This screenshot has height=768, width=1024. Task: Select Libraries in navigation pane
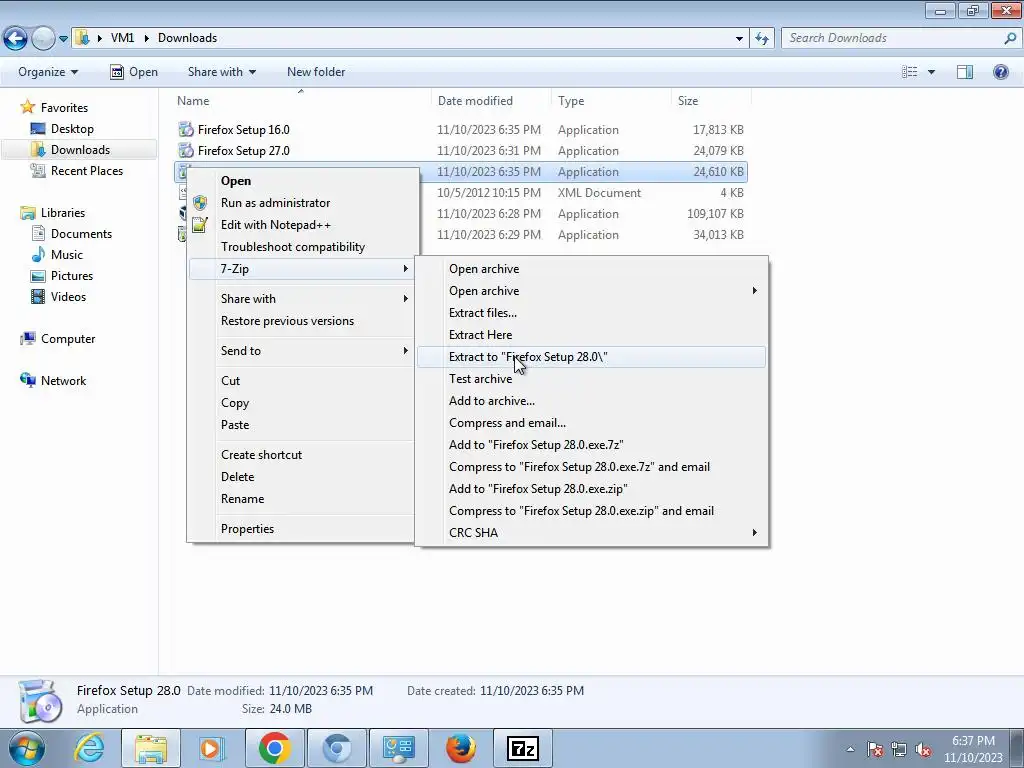tap(63, 212)
